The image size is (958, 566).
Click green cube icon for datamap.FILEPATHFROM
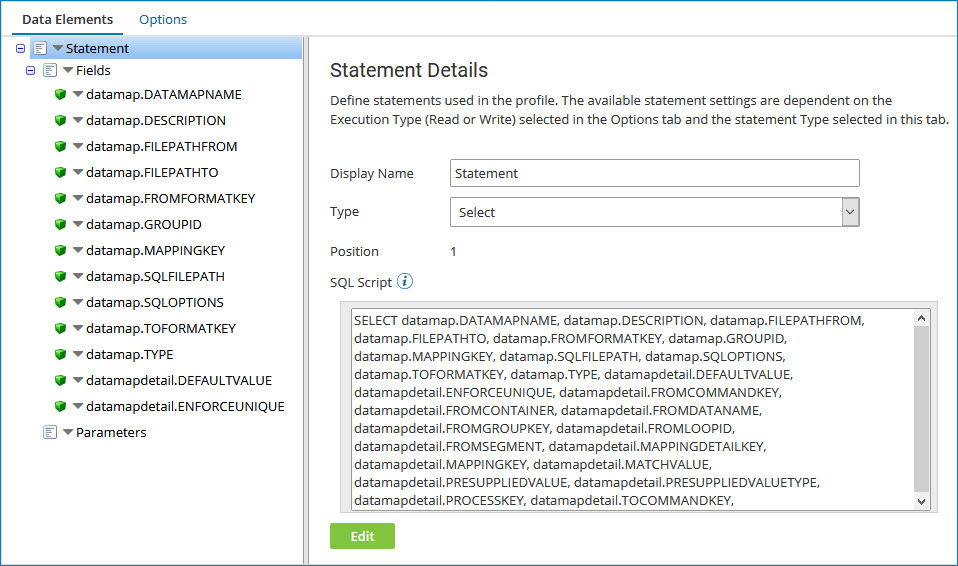(x=60, y=146)
